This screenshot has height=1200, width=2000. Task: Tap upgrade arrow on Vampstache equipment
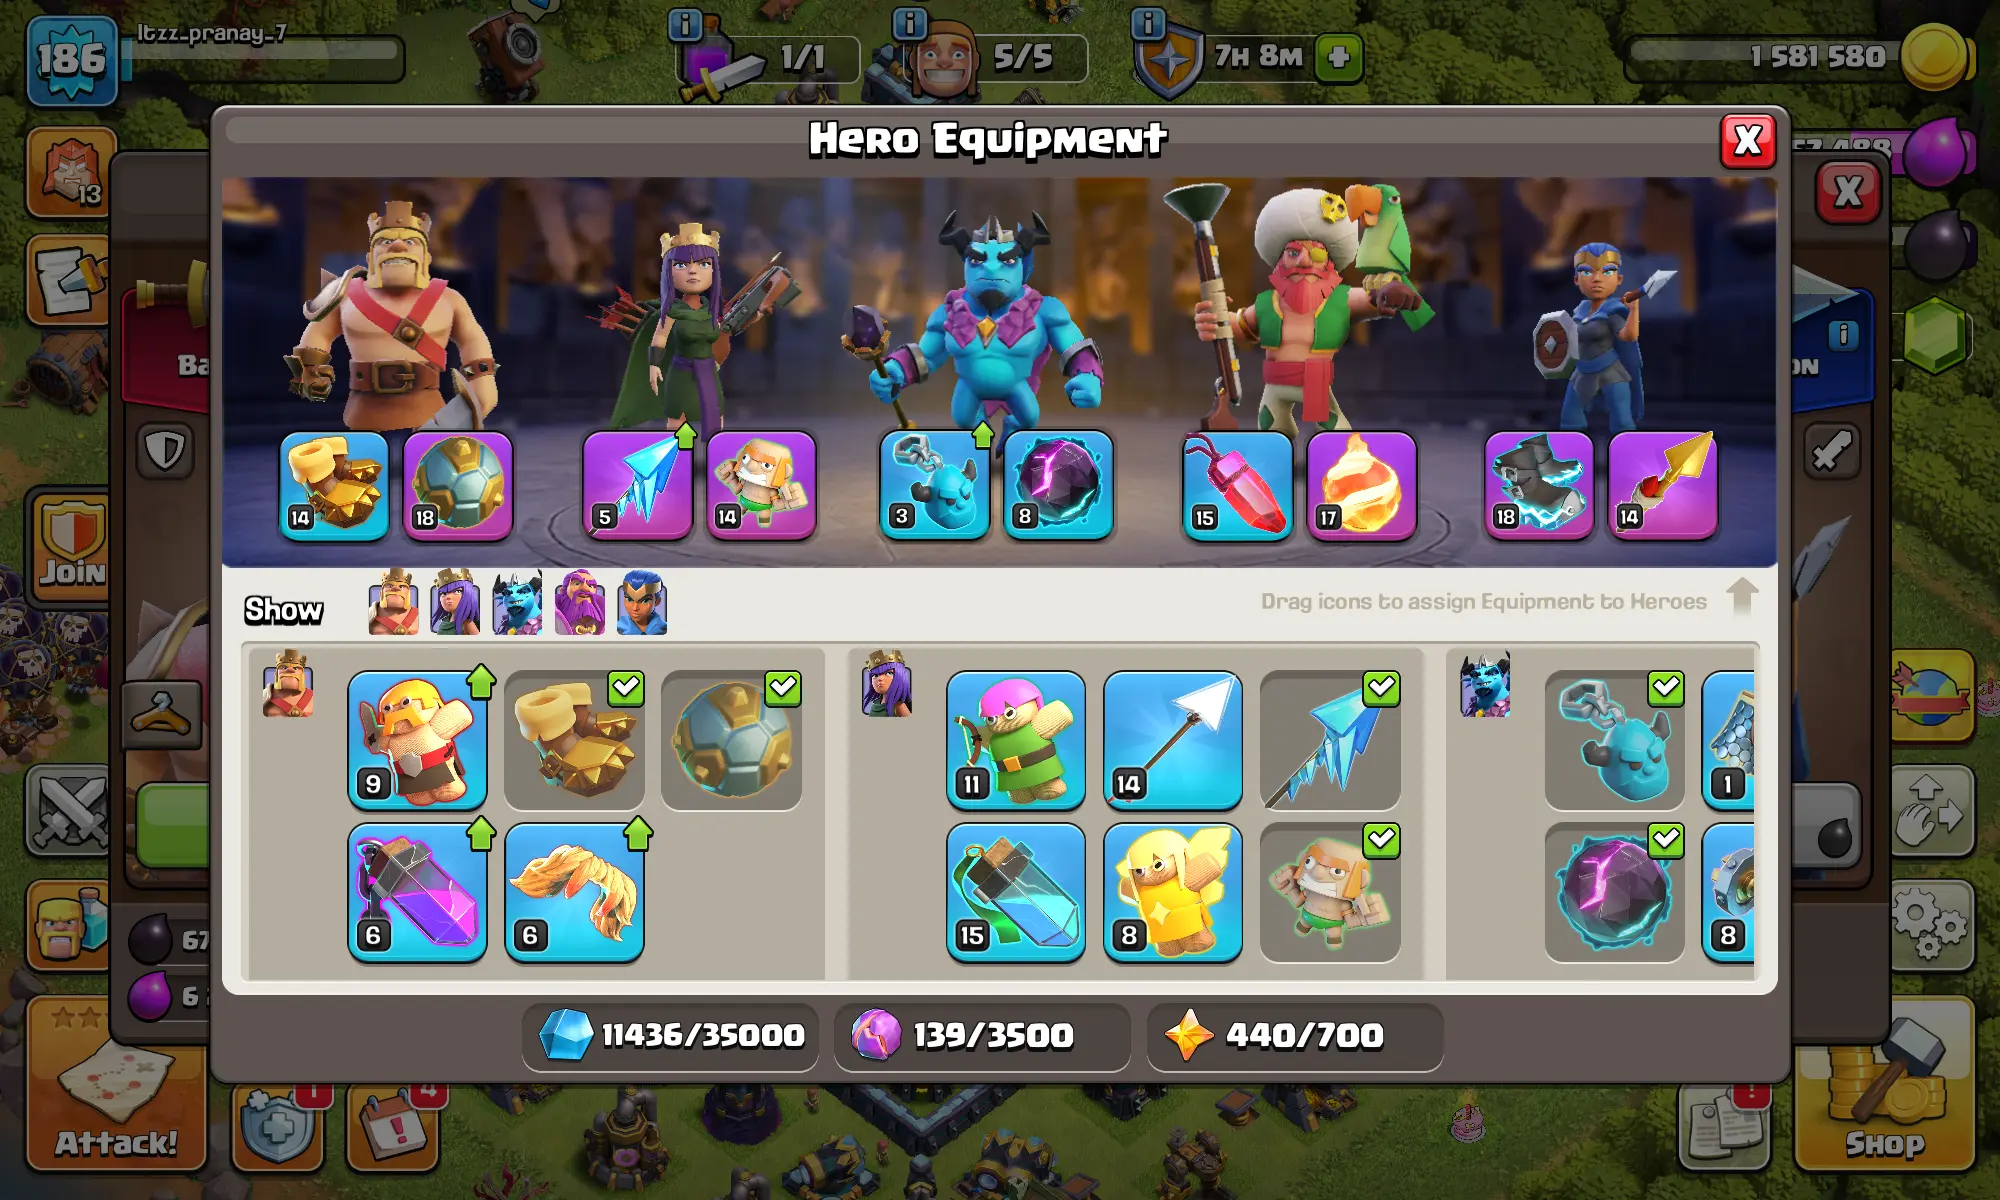pos(638,832)
